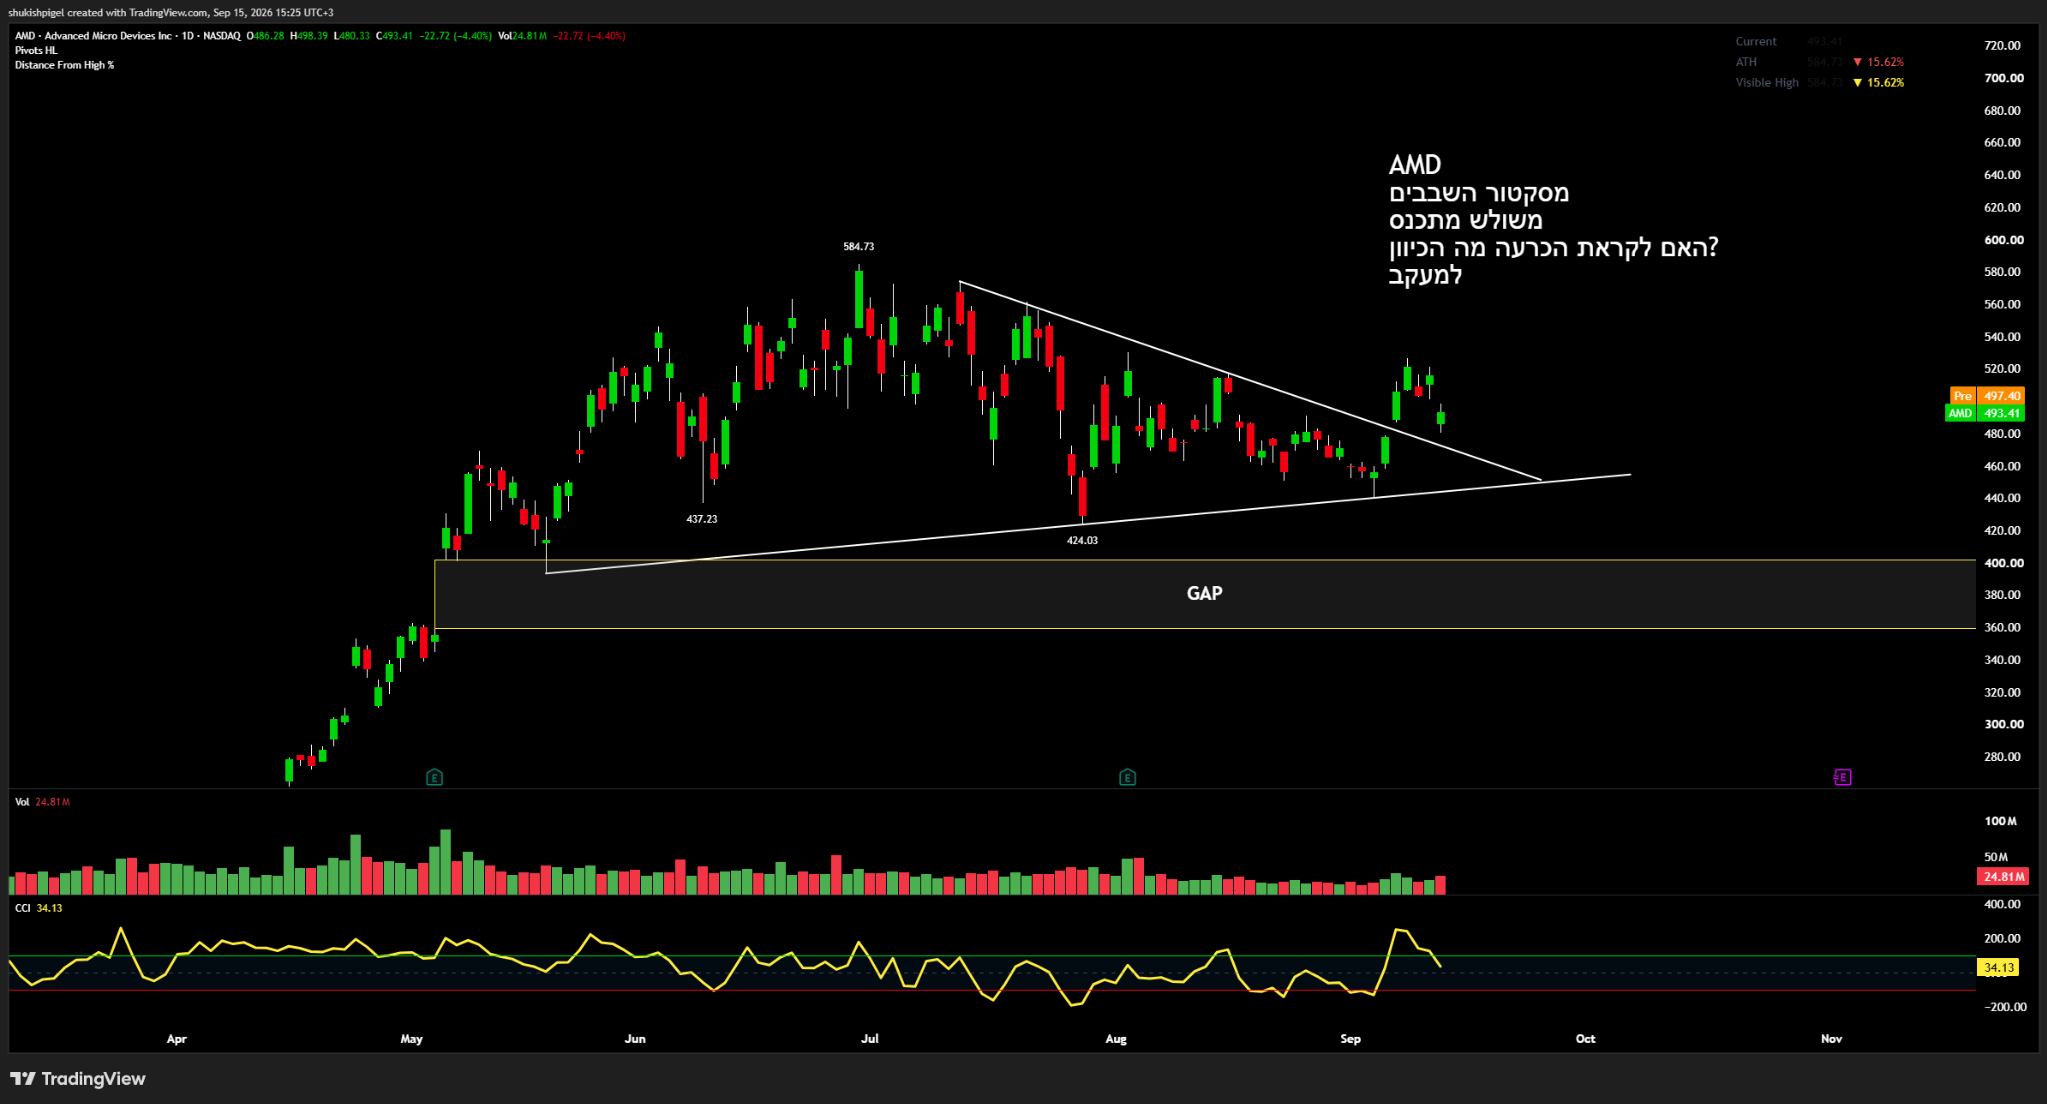Image resolution: width=2047 pixels, height=1104 pixels.
Task: Click the TradingView logo at bottom left
Action: point(78,1078)
